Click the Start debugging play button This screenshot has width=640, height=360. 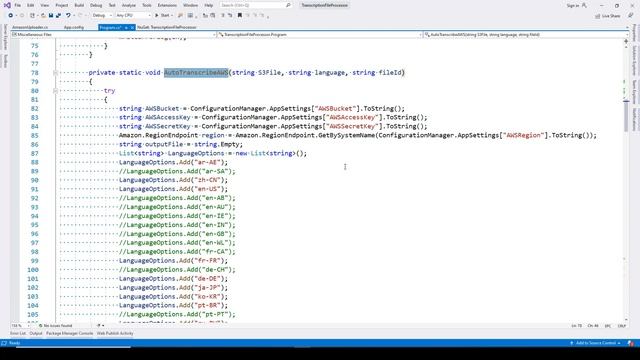157,16
